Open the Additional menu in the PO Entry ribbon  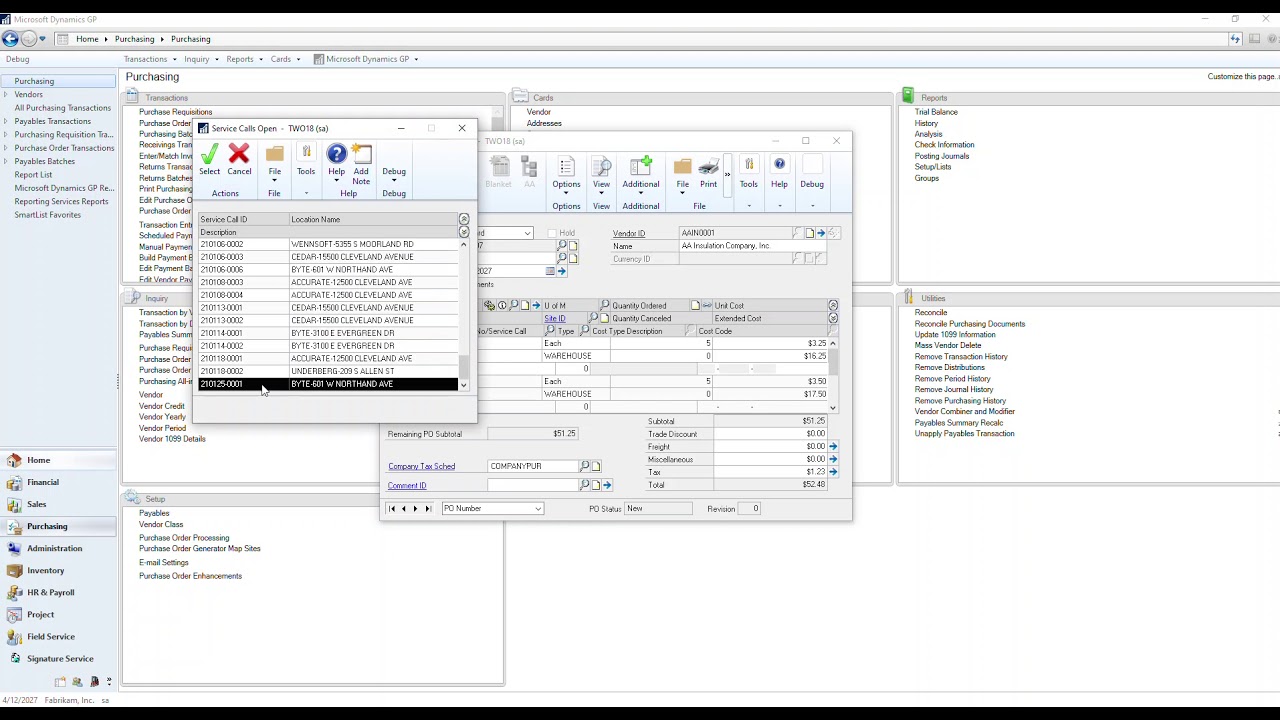(x=641, y=173)
